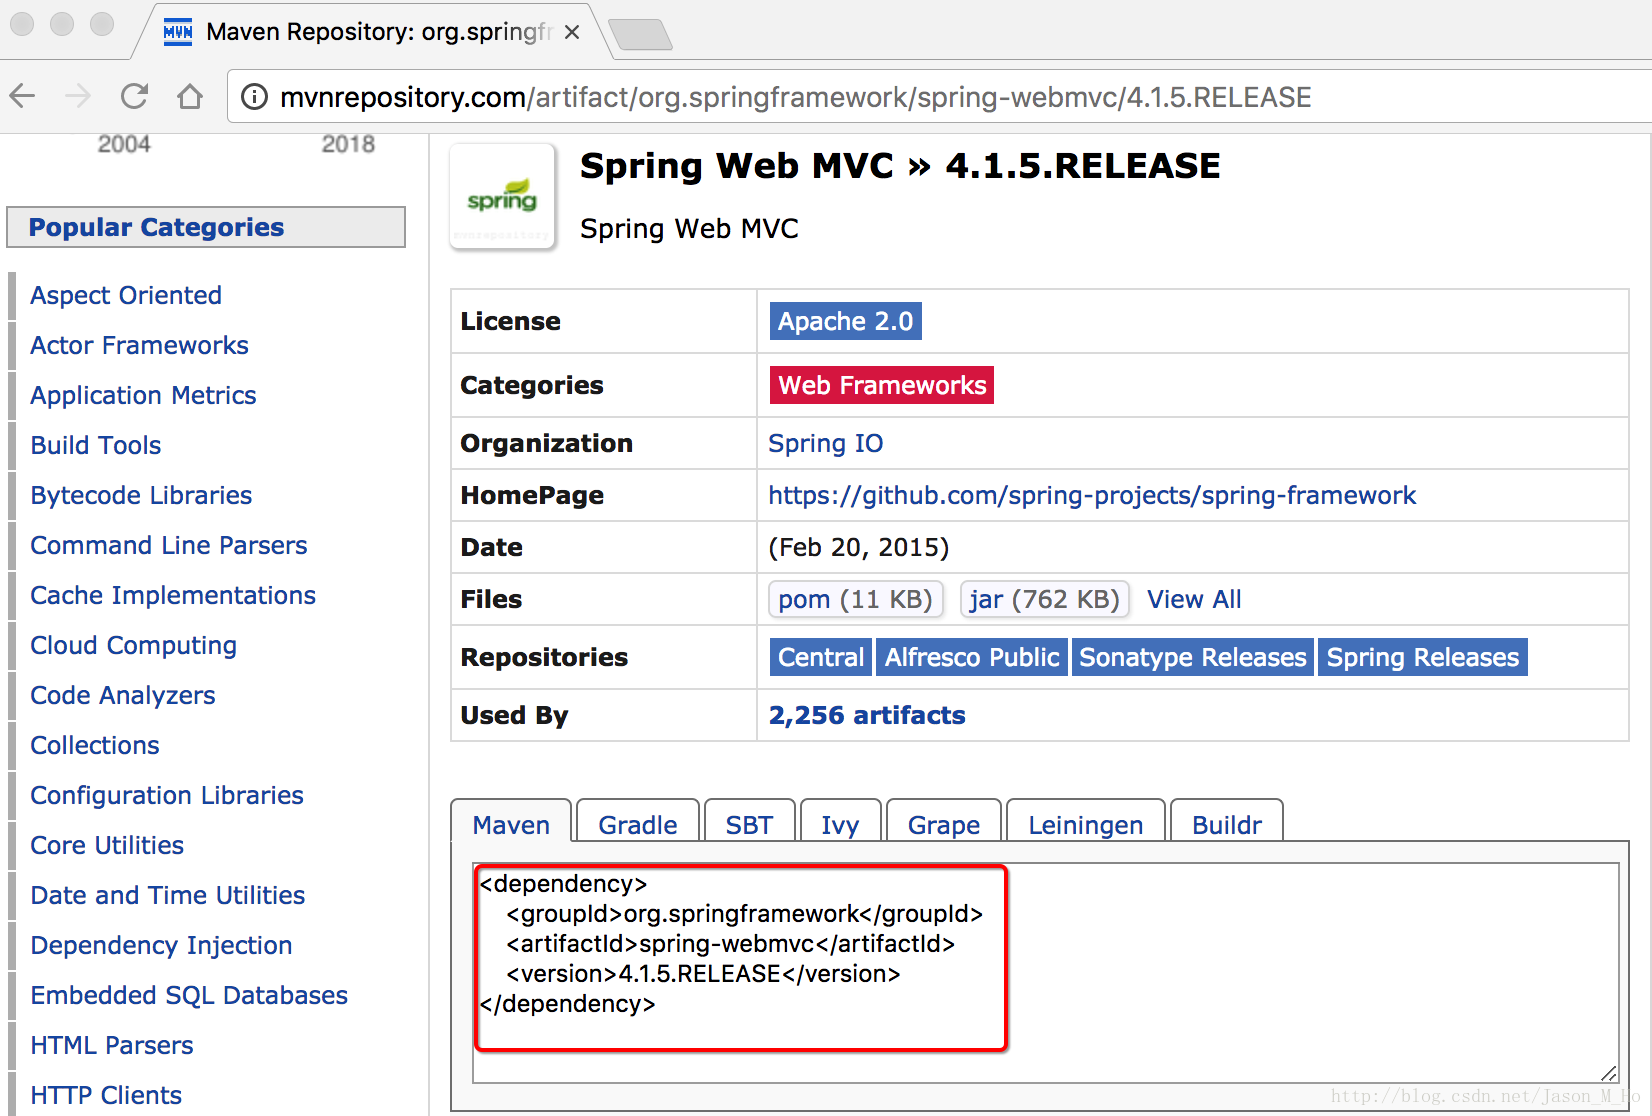
Task: Download the jar (762 KB) file
Action: [1045, 599]
